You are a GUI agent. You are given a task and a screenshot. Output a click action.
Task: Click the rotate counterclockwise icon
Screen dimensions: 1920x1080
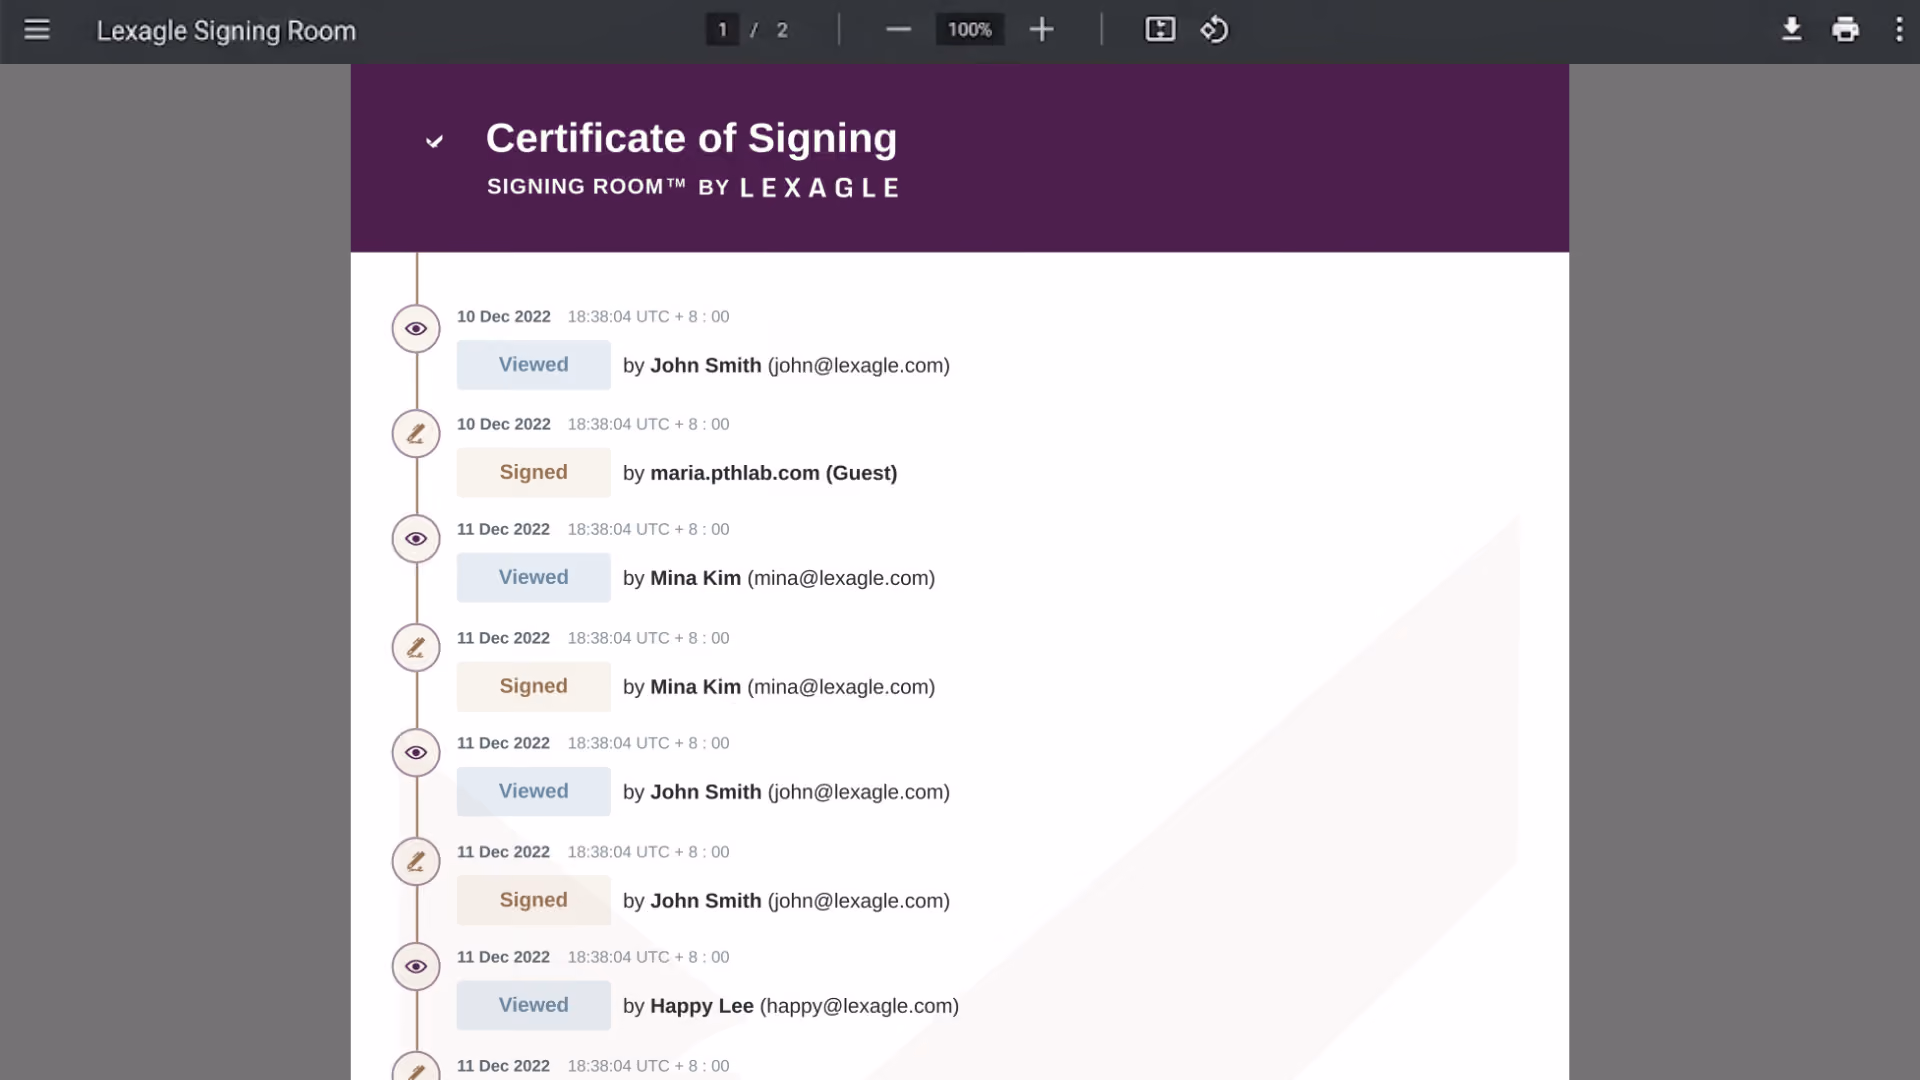point(1214,30)
